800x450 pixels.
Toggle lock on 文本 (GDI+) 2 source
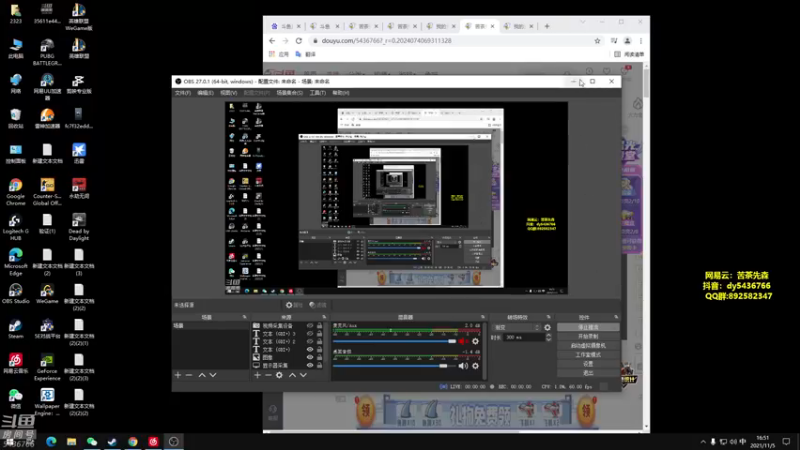pos(319,341)
